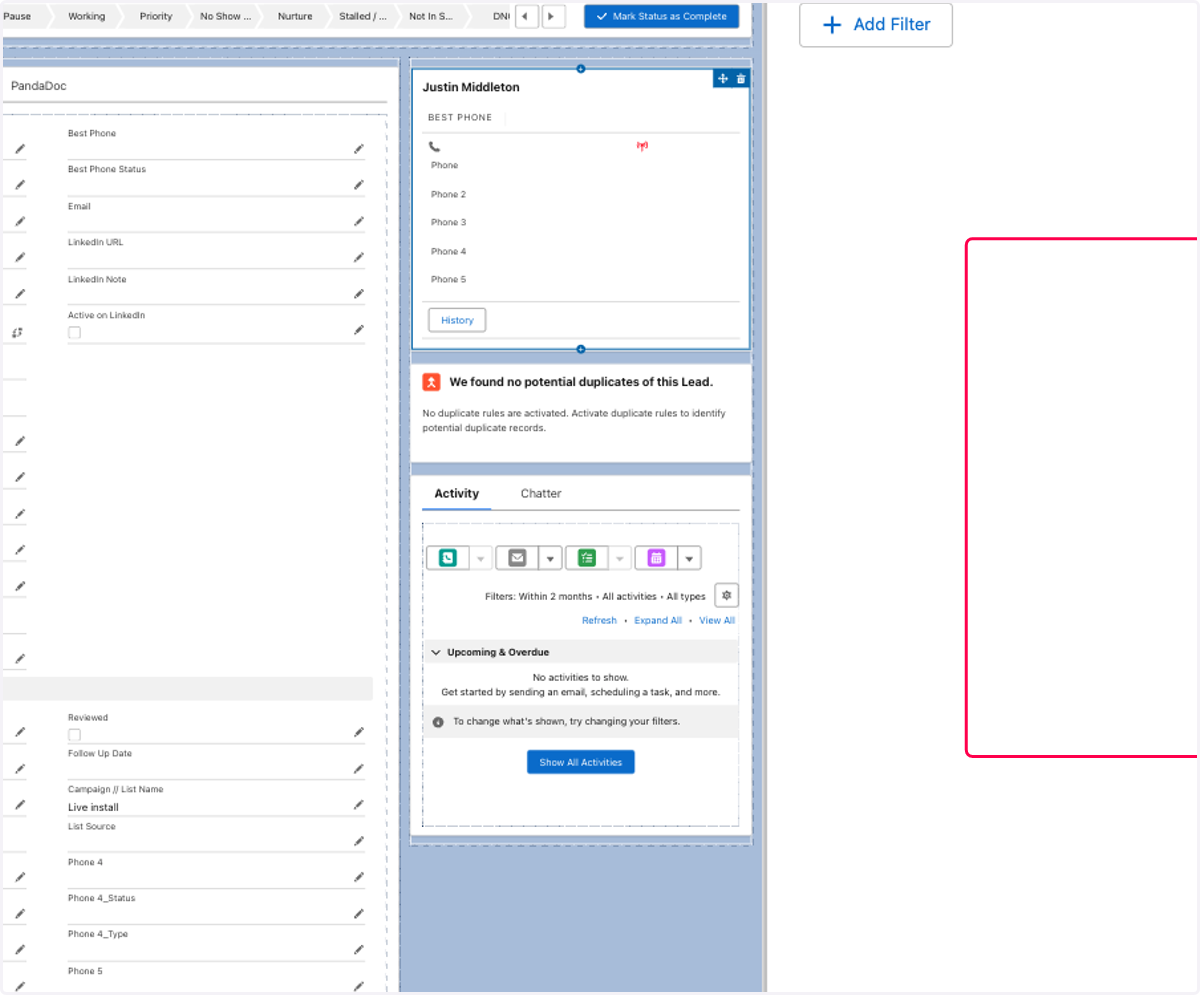The height and width of the screenshot is (995, 1200).
Task: Select the BEST PHONE tab
Action: click(x=460, y=118)
